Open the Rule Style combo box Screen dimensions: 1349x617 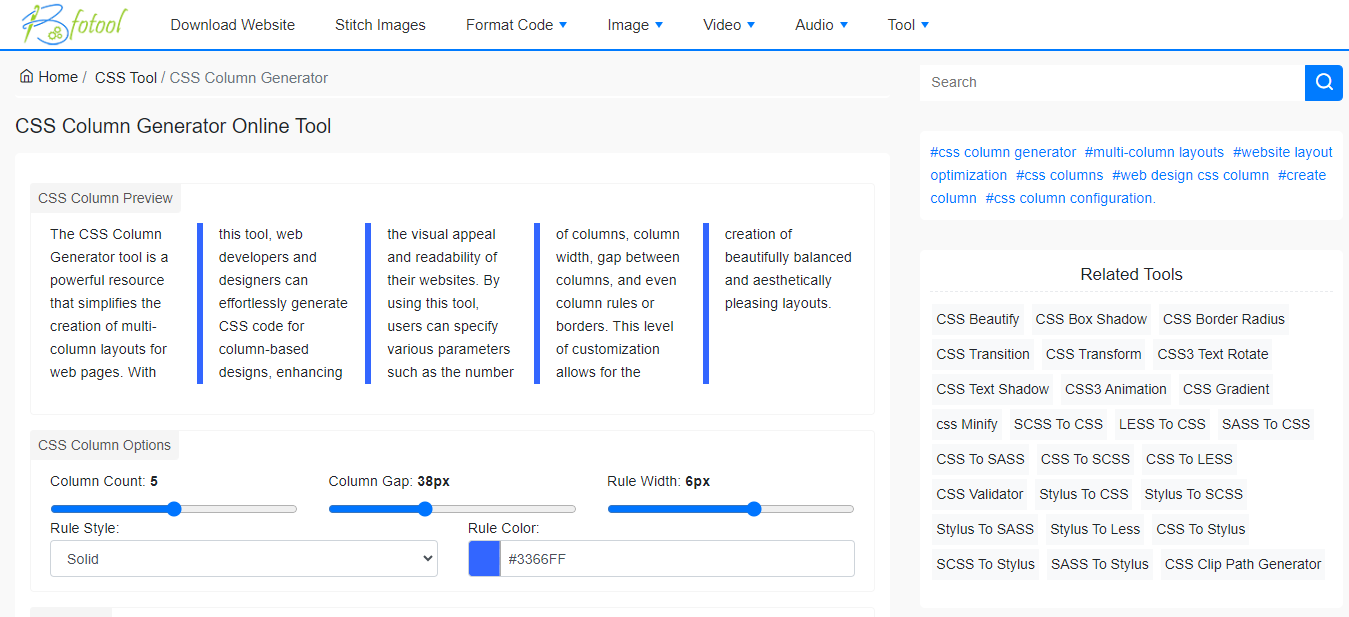coord(243,558)
